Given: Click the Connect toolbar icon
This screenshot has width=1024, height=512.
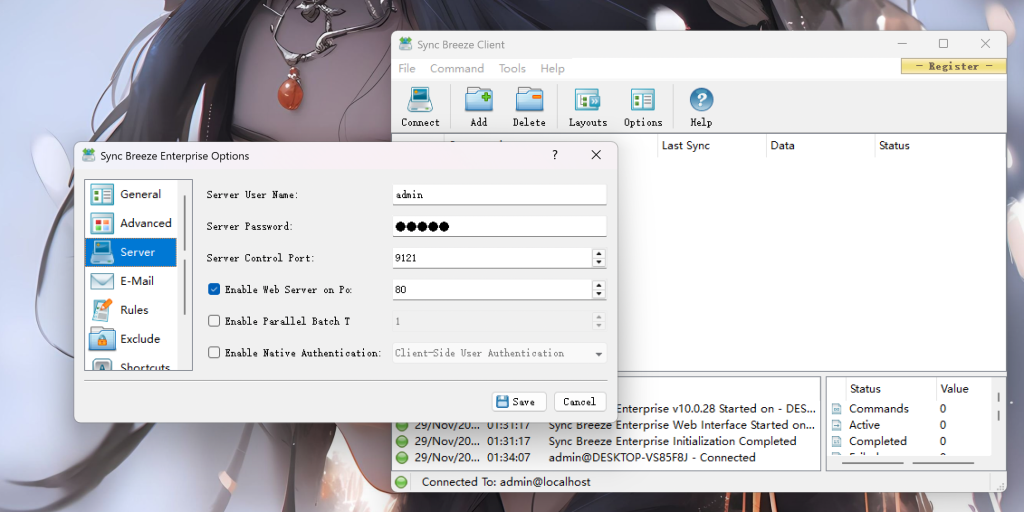Looking at the screenshot, I should point(420,100).
